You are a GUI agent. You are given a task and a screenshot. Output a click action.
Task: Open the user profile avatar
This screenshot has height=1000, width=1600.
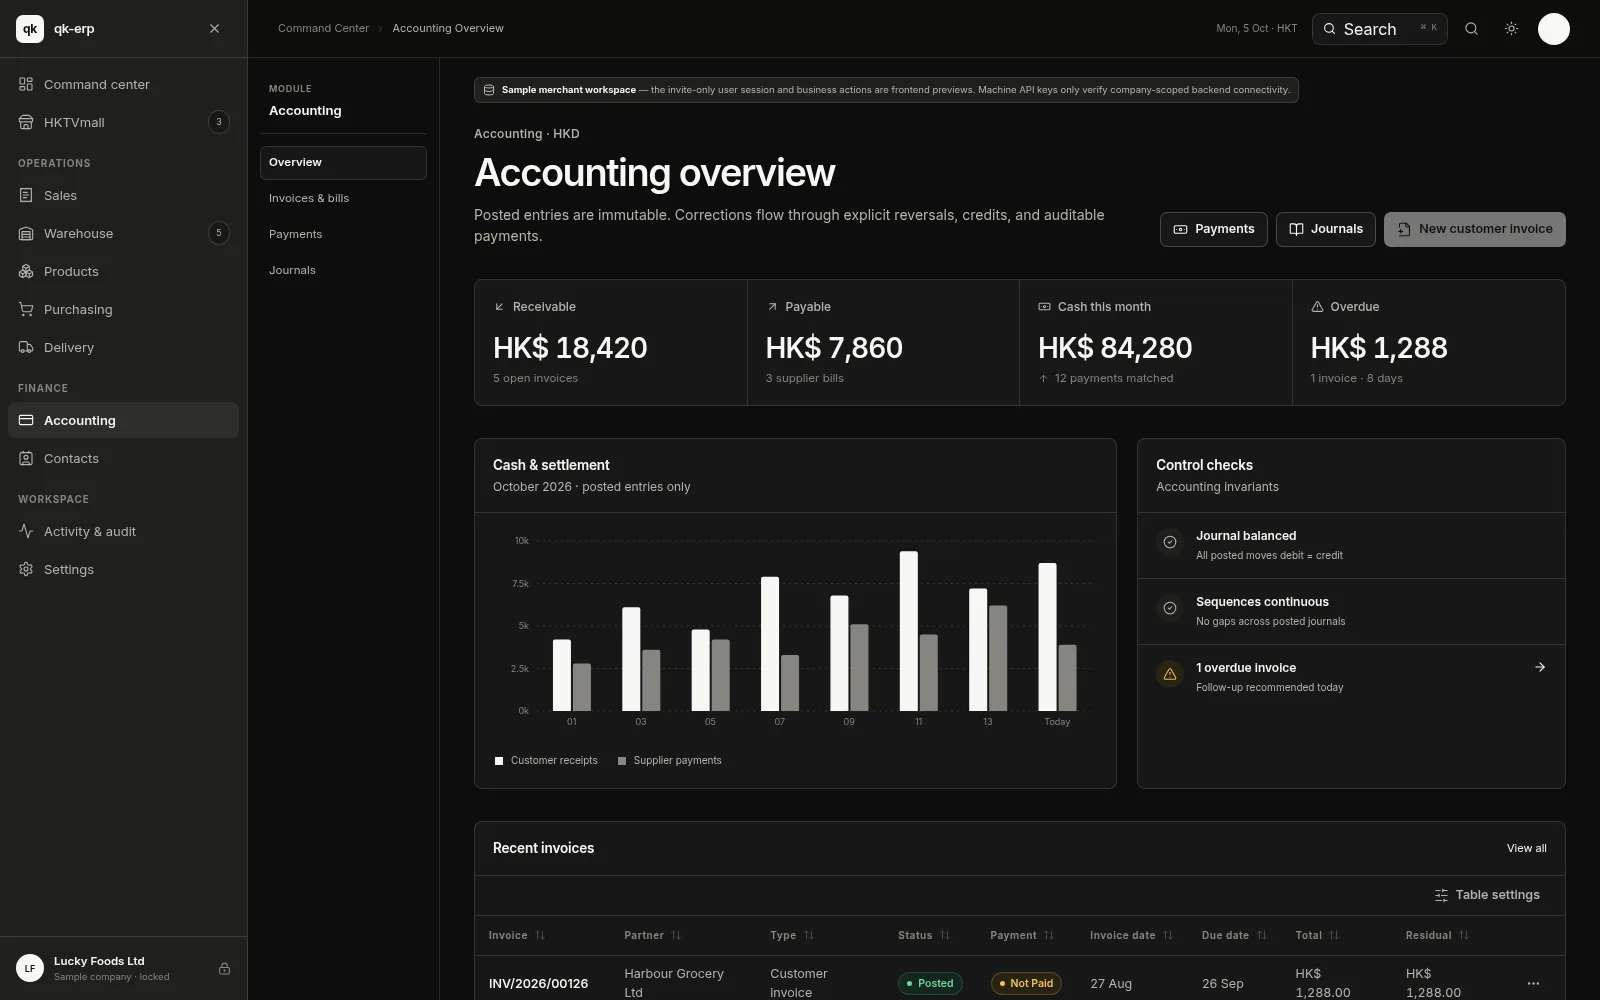tap(1553, 29)
